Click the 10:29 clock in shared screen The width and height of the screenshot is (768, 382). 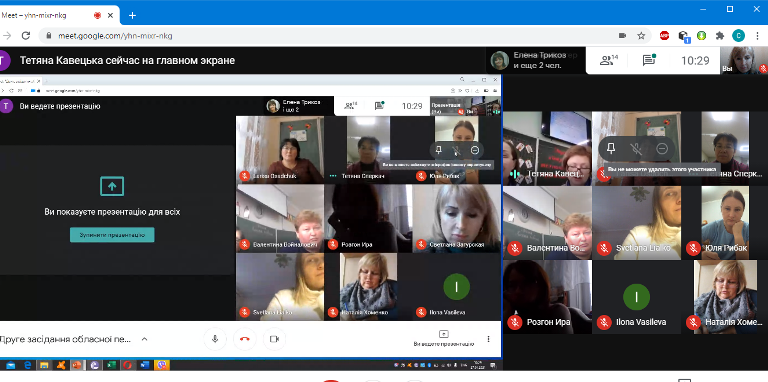coord(412,106)
